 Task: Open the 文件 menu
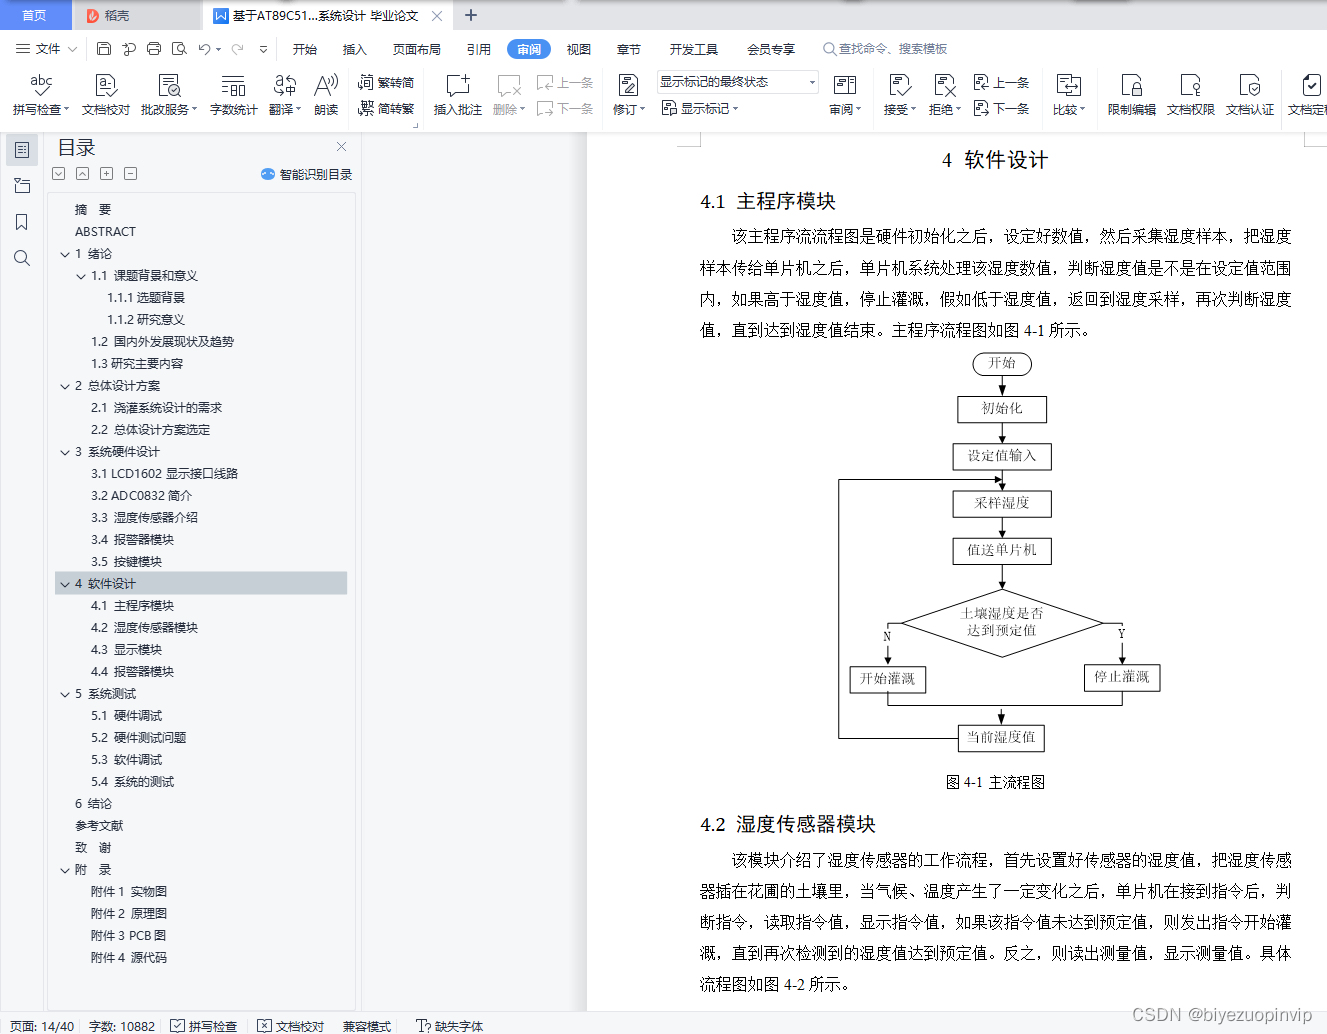(x=46, y=48)
